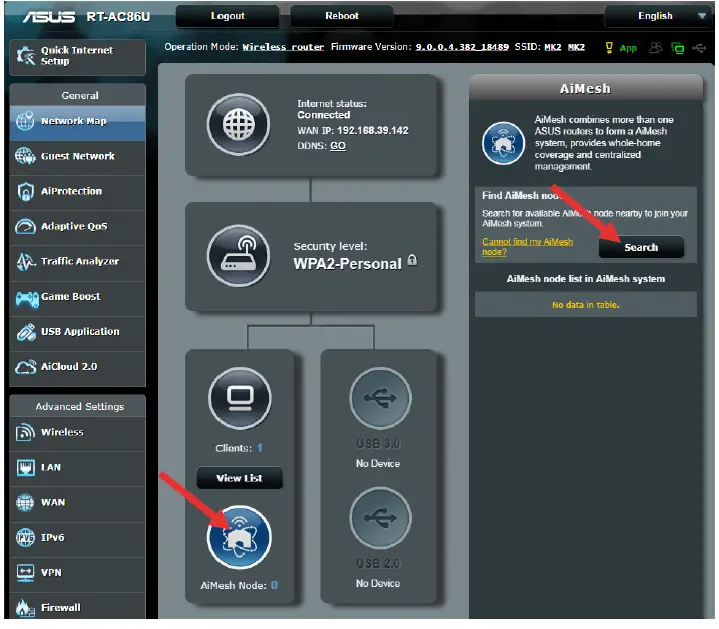The image size is (719, 629).
Task: Click 'No data in table.' row
Action: tap(586, 305)
